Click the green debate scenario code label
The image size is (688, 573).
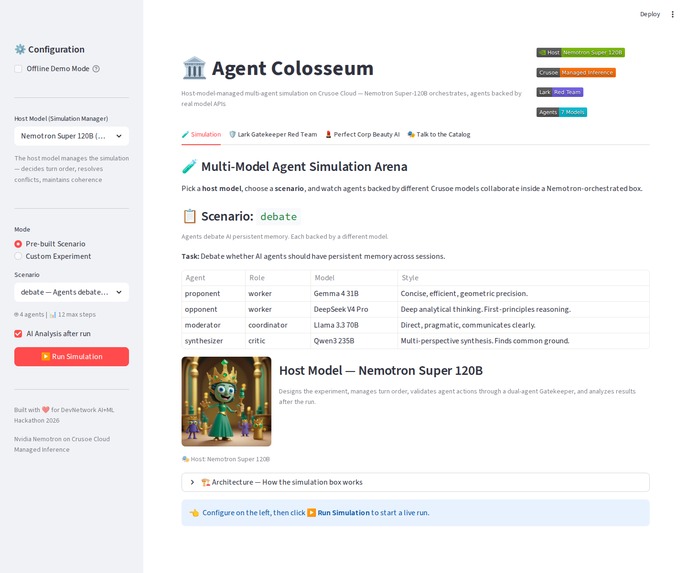pos(279,217)
